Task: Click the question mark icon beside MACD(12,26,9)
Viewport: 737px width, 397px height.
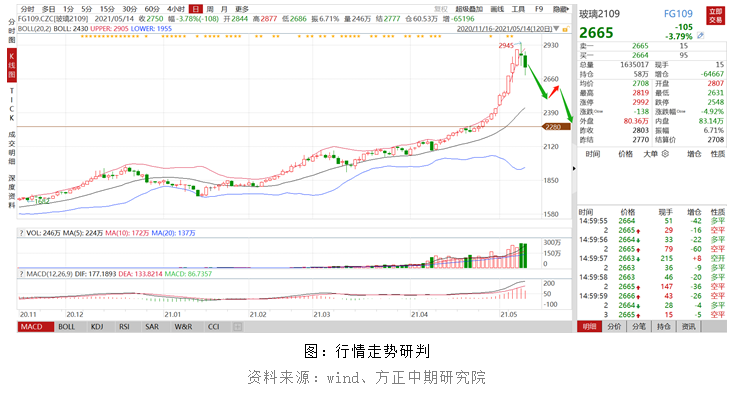Action: click(21, 273)
